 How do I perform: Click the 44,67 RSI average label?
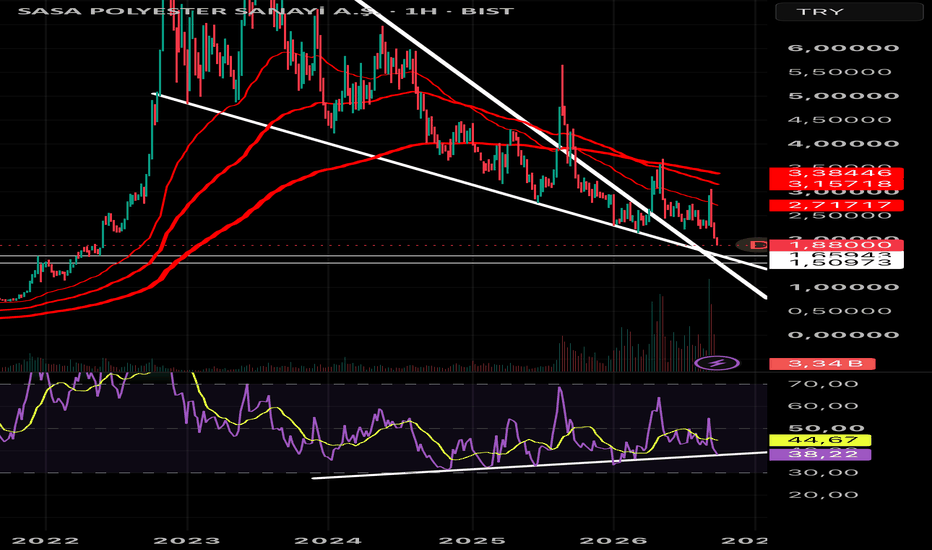coord(820,441)
